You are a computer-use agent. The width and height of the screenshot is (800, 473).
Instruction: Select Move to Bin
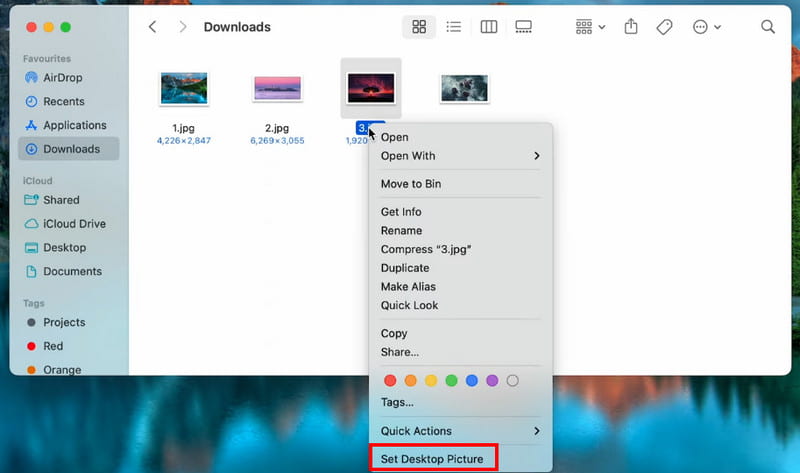[x=410, y=184]
